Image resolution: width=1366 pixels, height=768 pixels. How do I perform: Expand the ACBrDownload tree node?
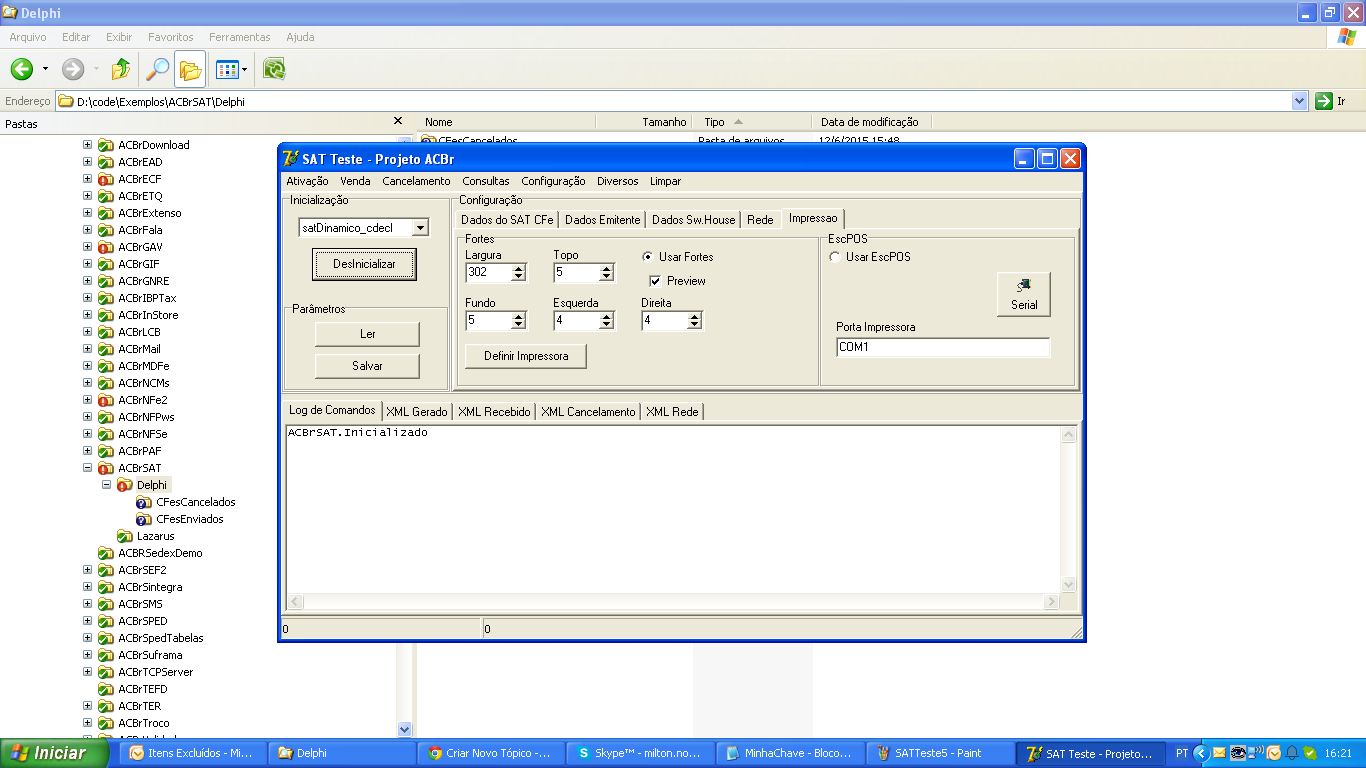click(87, 145)
